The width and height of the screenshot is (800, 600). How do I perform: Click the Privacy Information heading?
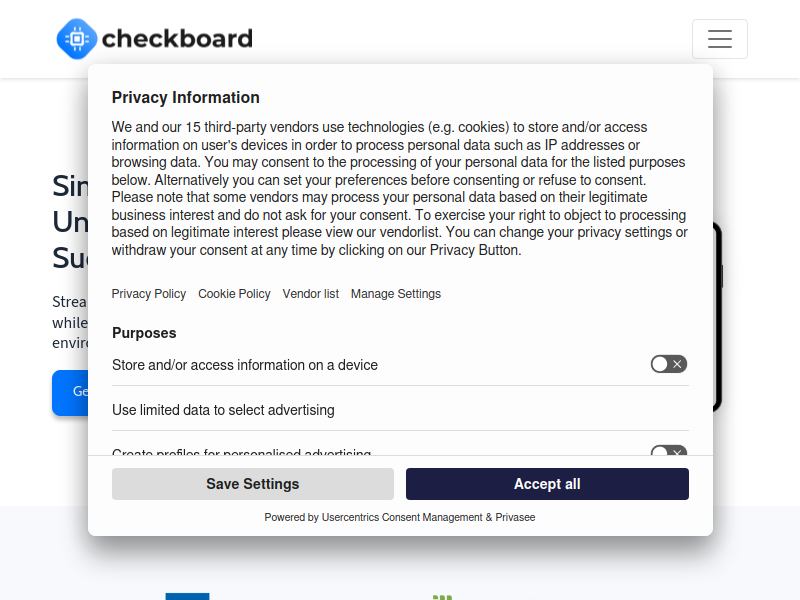click(x=186, y=97)
